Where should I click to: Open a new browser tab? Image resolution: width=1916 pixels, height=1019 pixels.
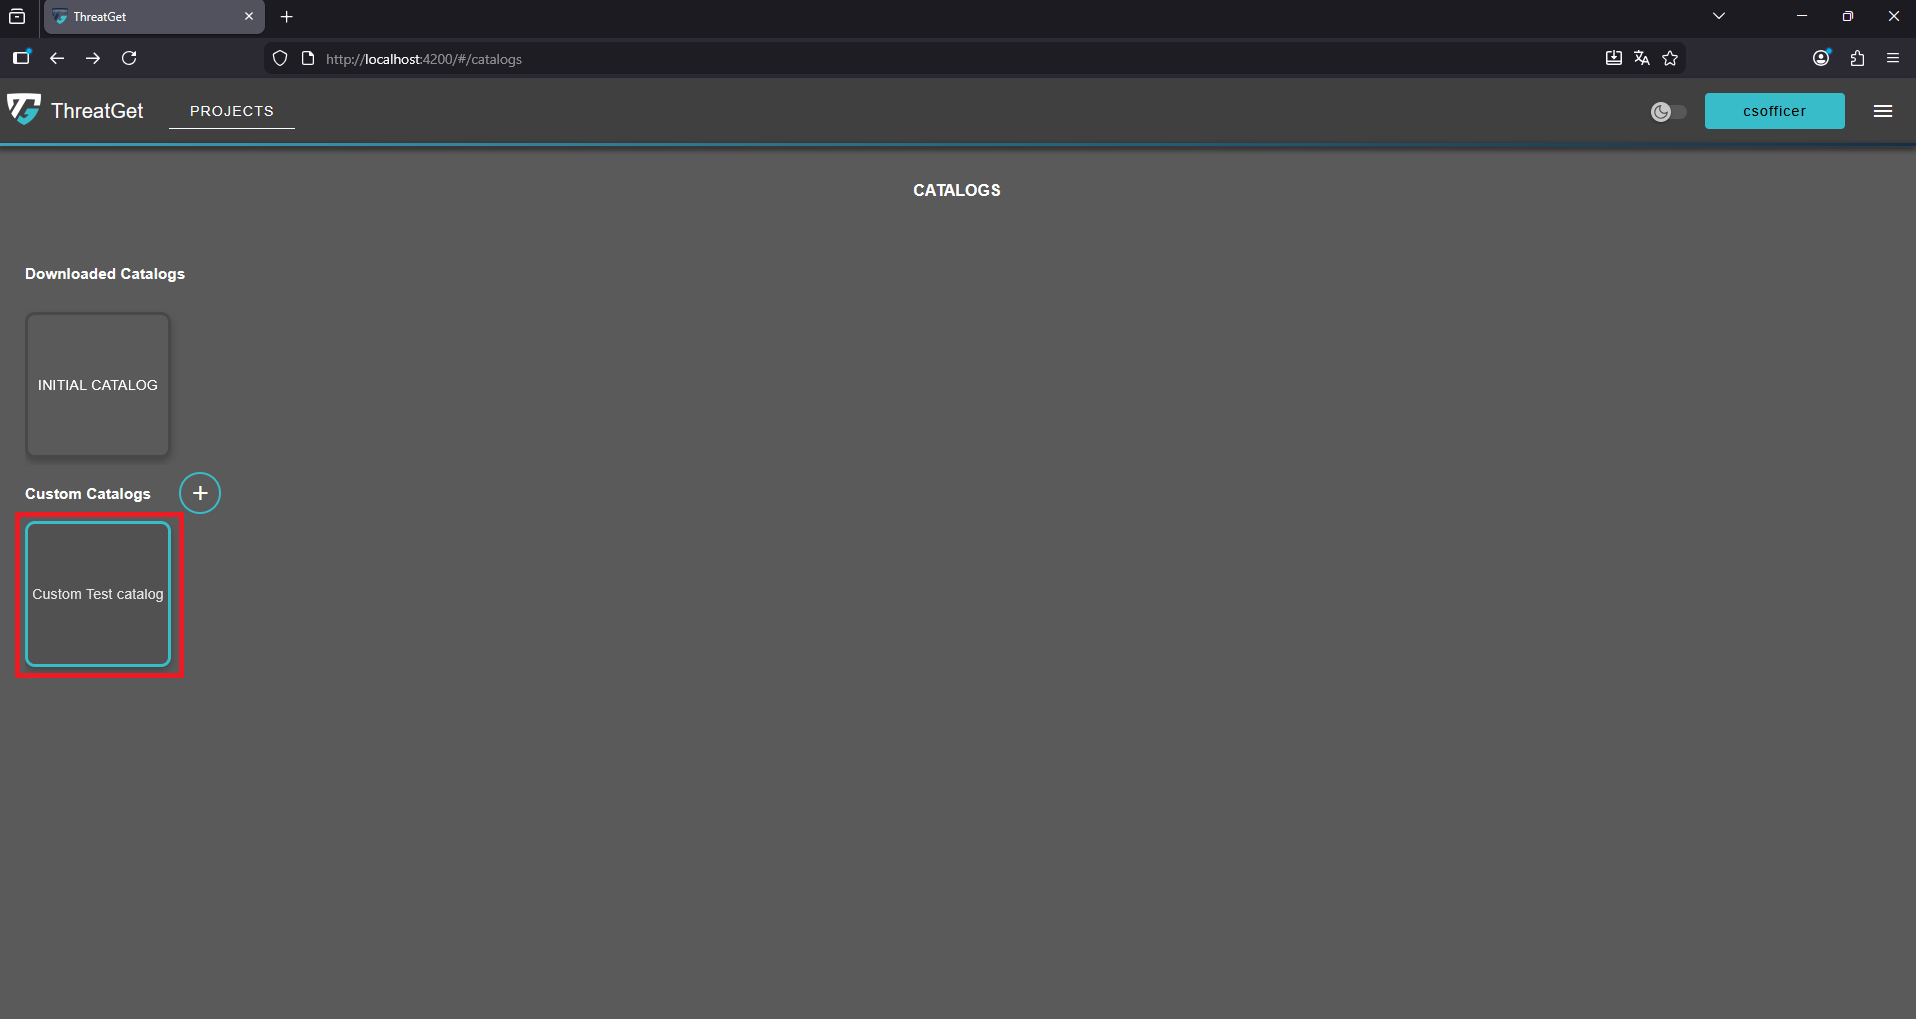pos(287,17)
